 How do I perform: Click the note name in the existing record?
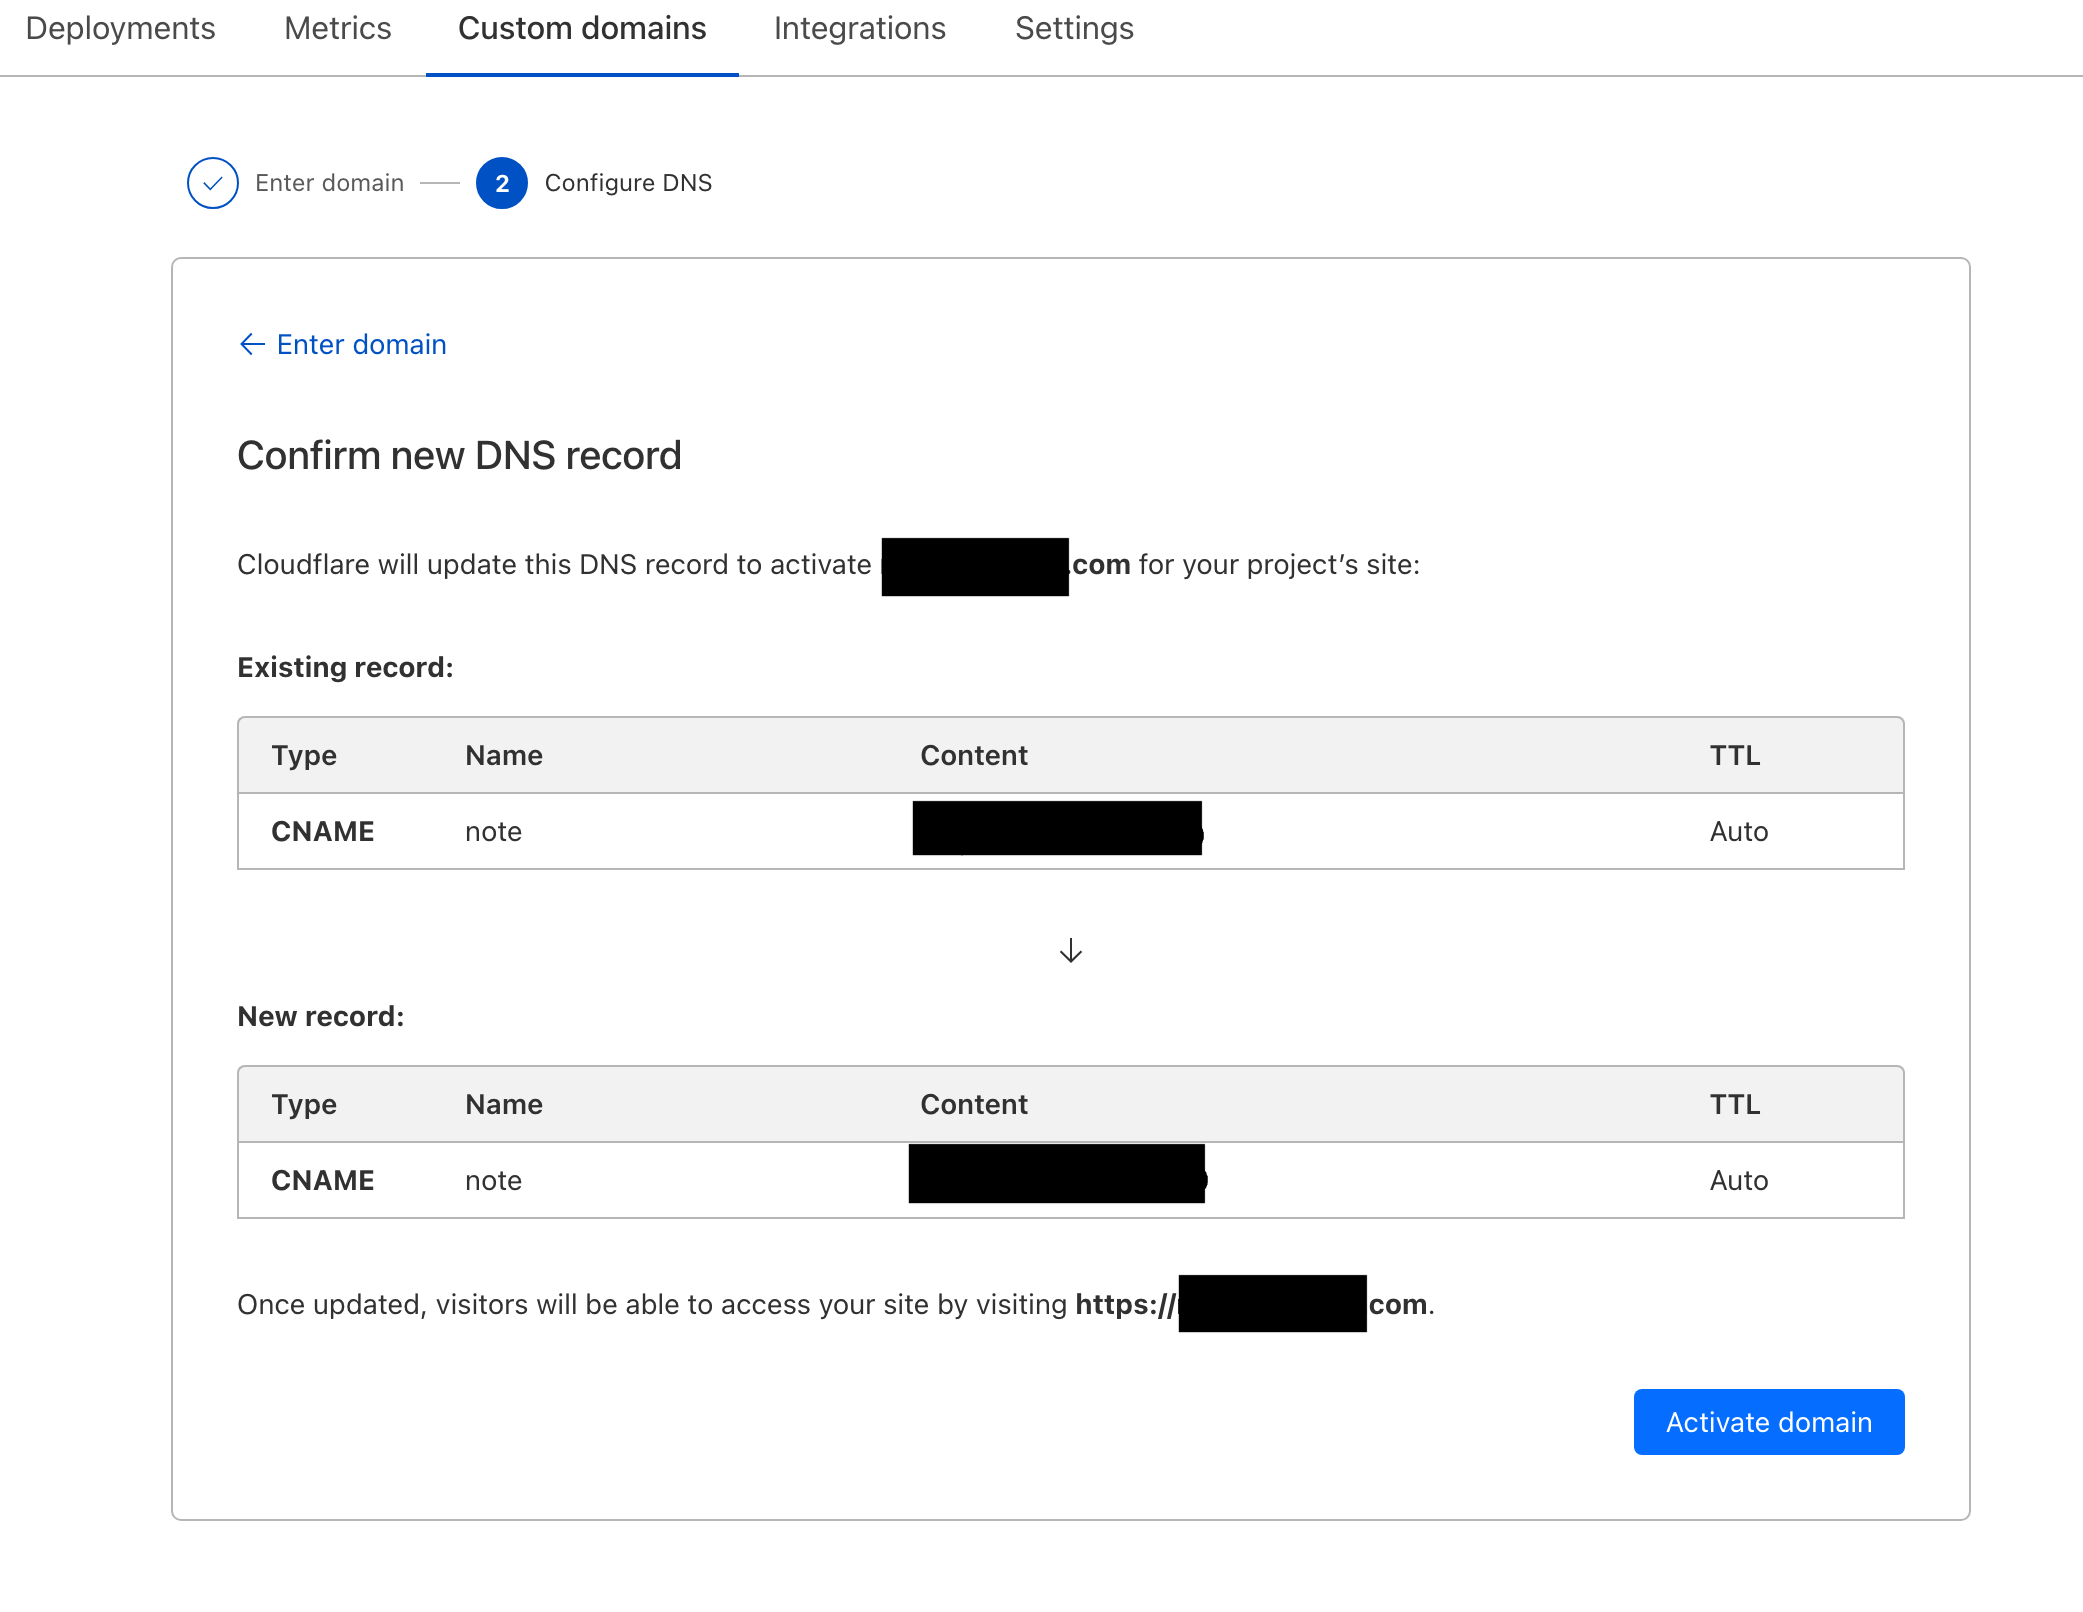pyautogui.click(x=493, y=831)
